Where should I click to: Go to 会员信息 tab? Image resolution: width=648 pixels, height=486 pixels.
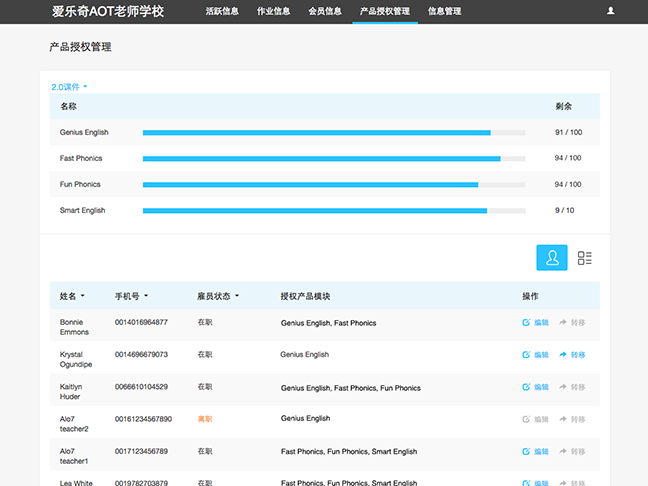click(325, 11)
